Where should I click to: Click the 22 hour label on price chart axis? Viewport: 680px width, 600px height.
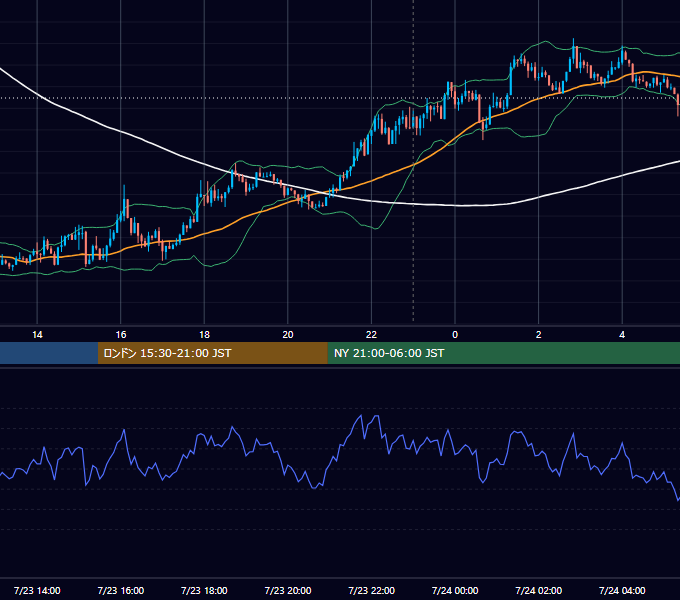click(x=371, y=335)
